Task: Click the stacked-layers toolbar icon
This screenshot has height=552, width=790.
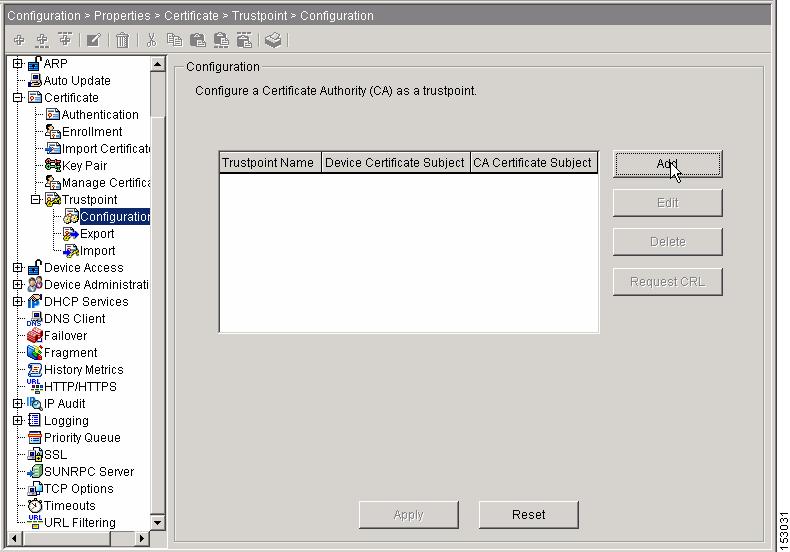Action: [273, 40]
